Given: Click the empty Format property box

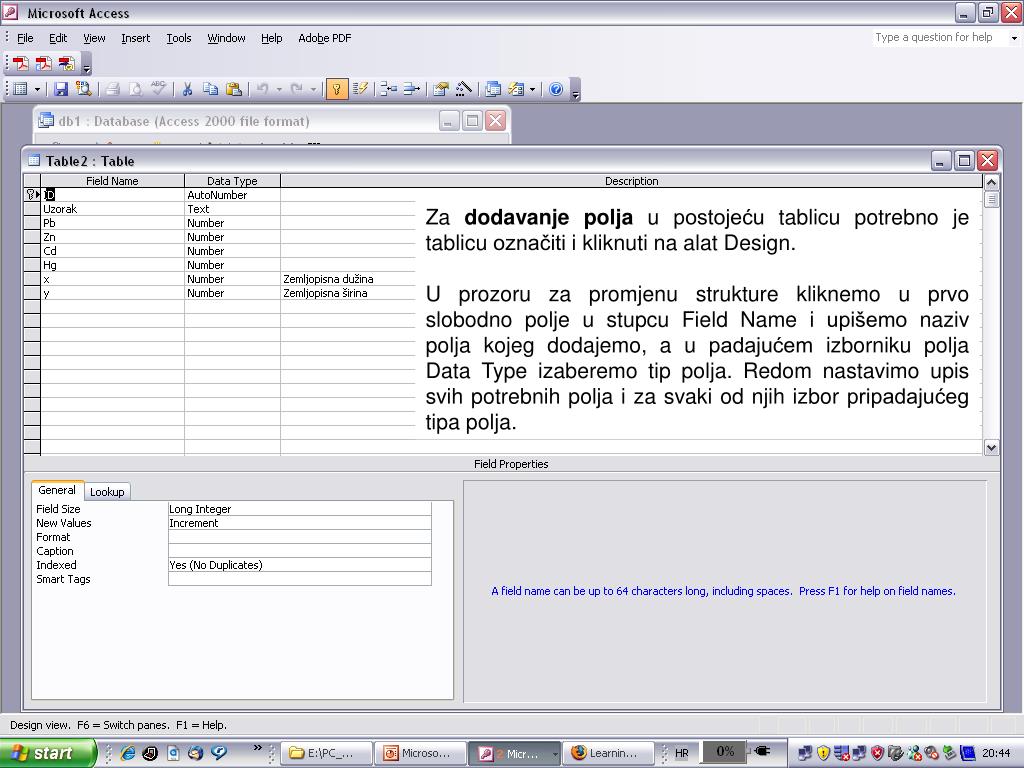Looking at the screenshot, I should pyautogui.click(x=300, y=537).
